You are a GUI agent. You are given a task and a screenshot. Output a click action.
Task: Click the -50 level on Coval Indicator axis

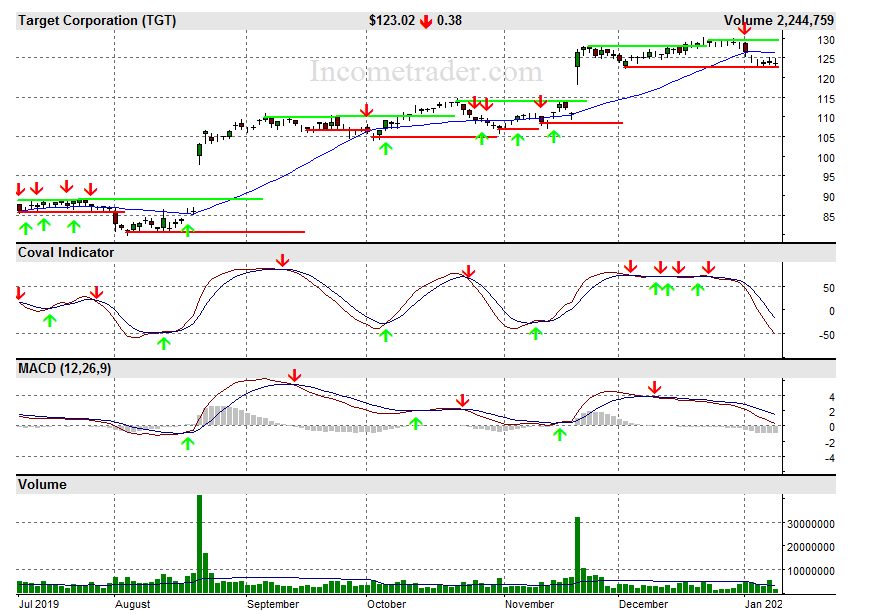tap(827, 335)
